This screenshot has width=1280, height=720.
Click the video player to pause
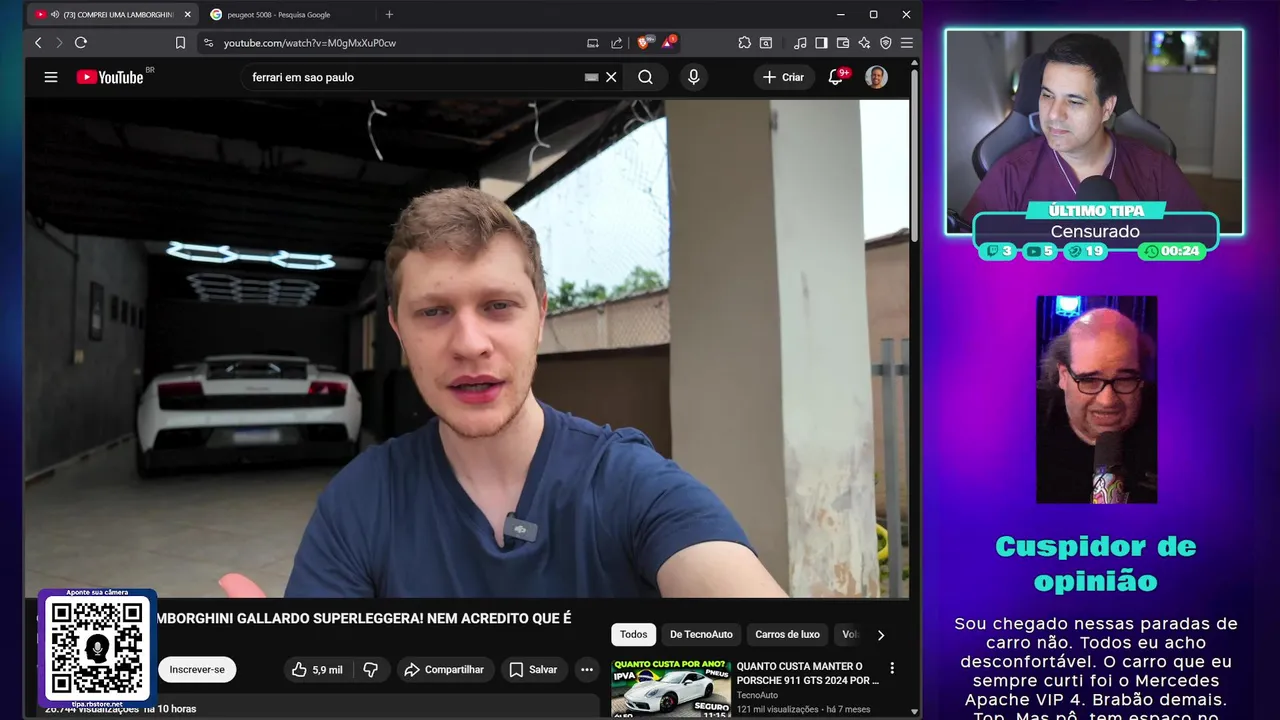[x=467, y=347]
